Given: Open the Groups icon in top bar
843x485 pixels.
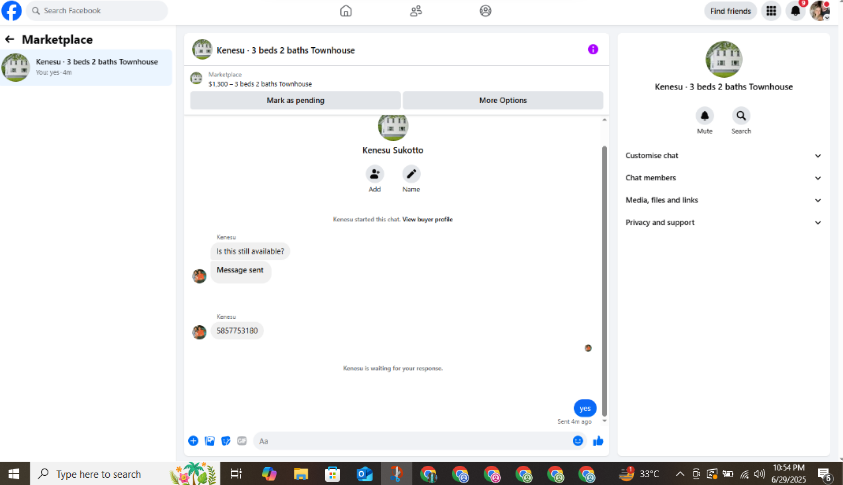Looking at the screenshot, I should click(x=485, y=11).
